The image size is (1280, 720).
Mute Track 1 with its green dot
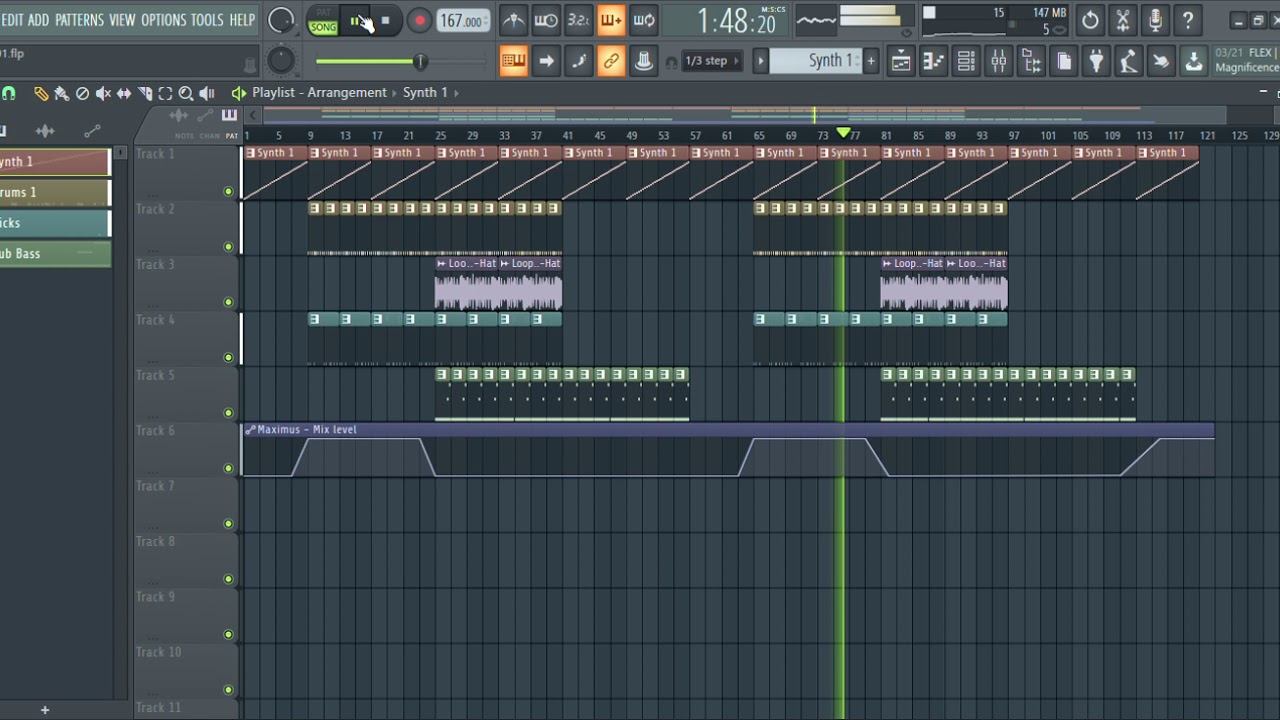(228, 191)
